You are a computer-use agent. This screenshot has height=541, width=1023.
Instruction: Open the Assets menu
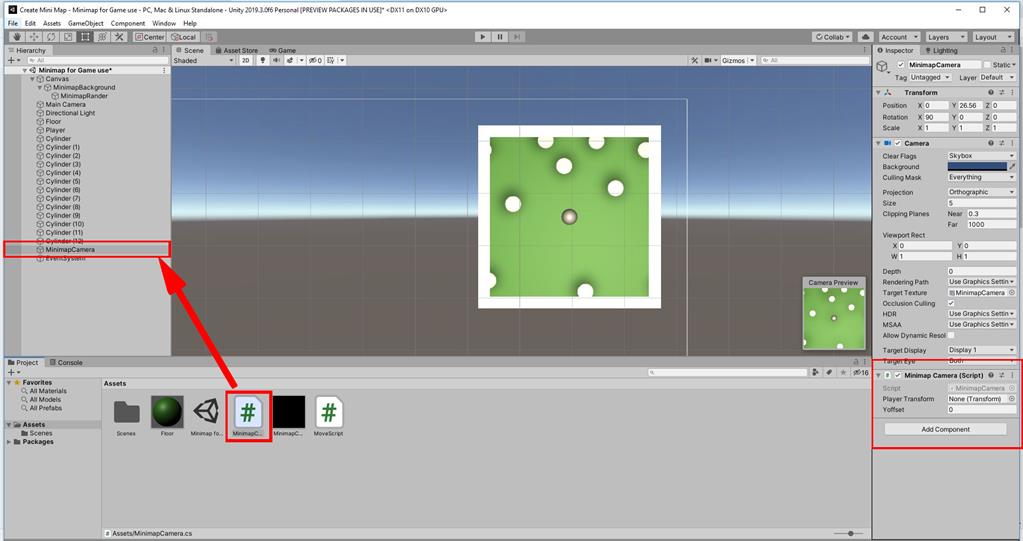[x=52, y=23]
